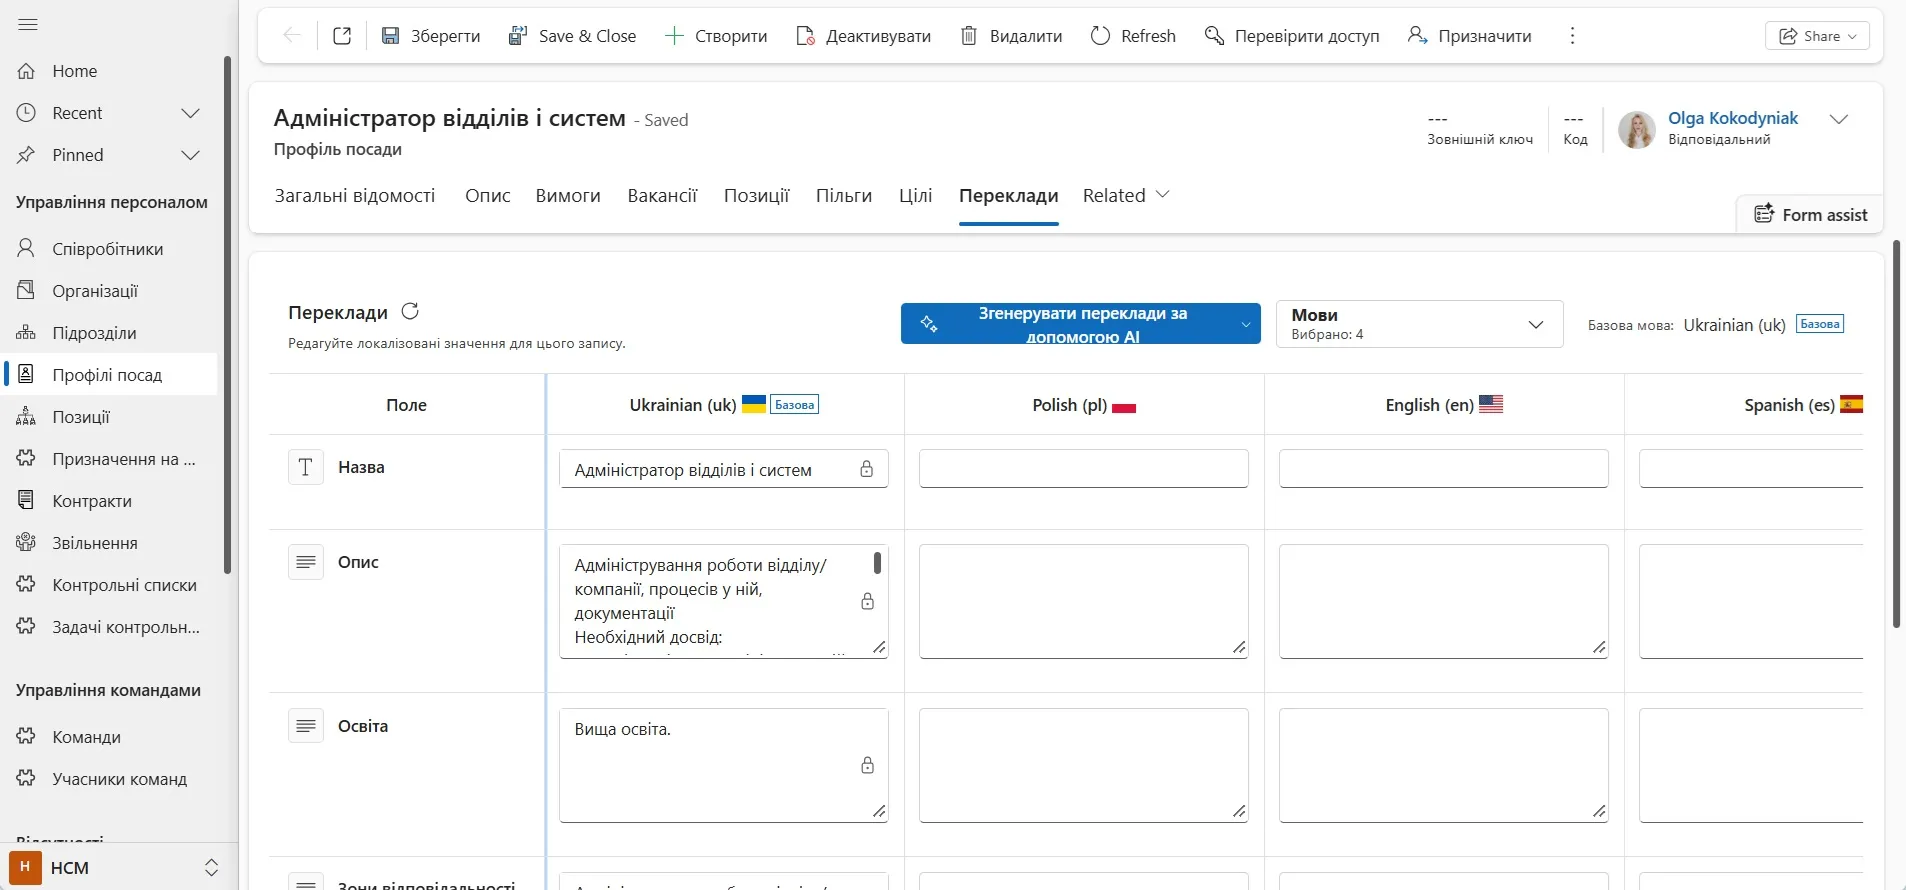This screenshot has width=1906, height=890.
Task: Click the page vertical scrollbar
Action: pyautogui.click(x=1896, y=434)
